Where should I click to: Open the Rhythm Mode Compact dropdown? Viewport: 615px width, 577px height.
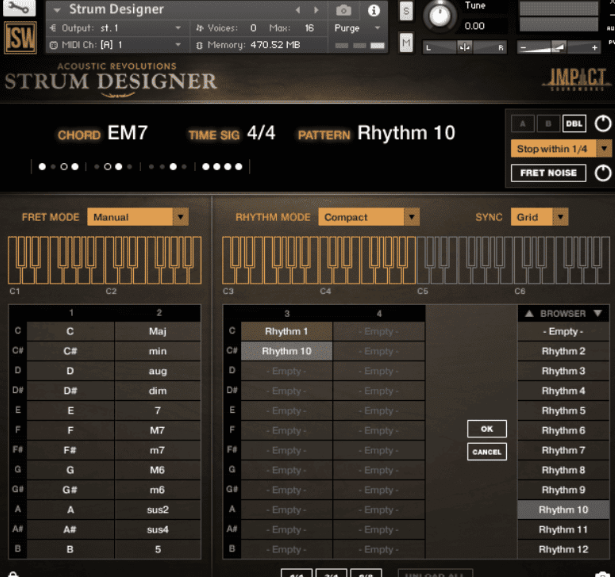(x=369, y=217)
